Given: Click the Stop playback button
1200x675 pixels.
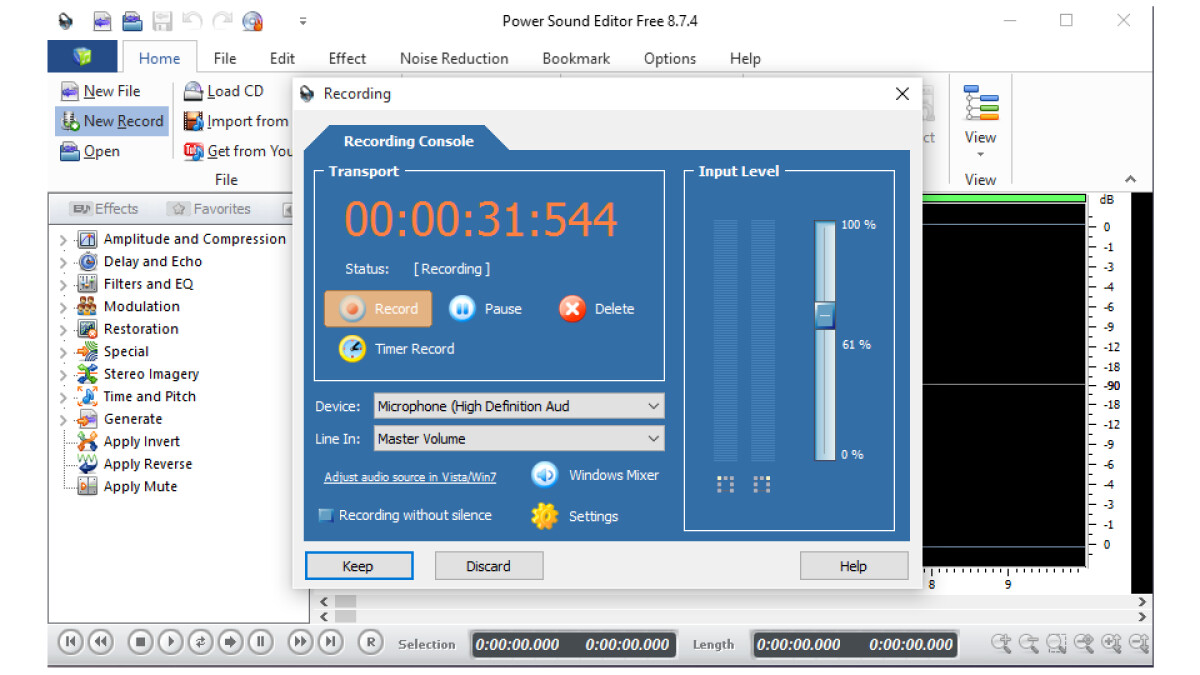Looking at the screenshot, I should point(141,642).
